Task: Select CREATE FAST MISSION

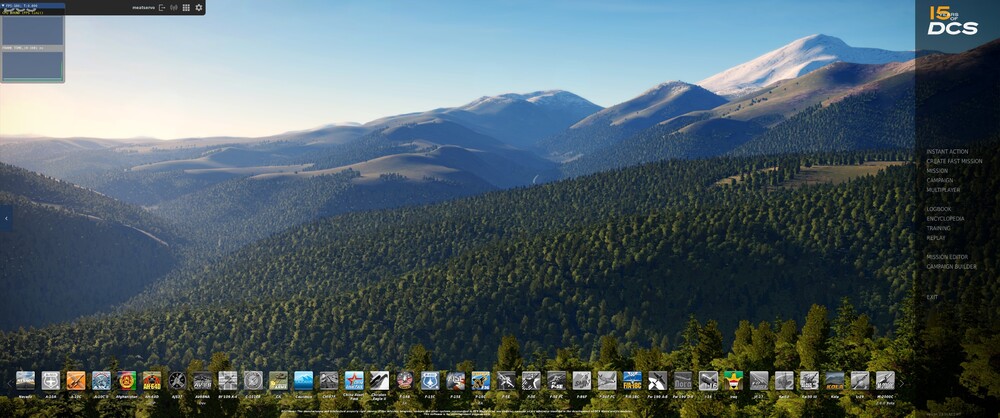Action: pyautogui.click(x=954, y=161)
